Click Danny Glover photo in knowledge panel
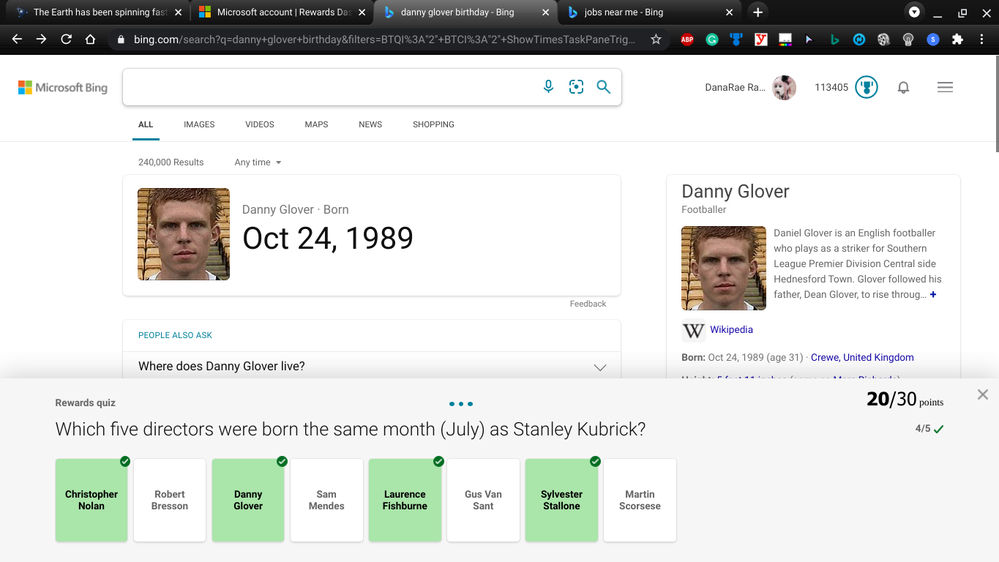999x562 pixels. (x=724, y=268)
